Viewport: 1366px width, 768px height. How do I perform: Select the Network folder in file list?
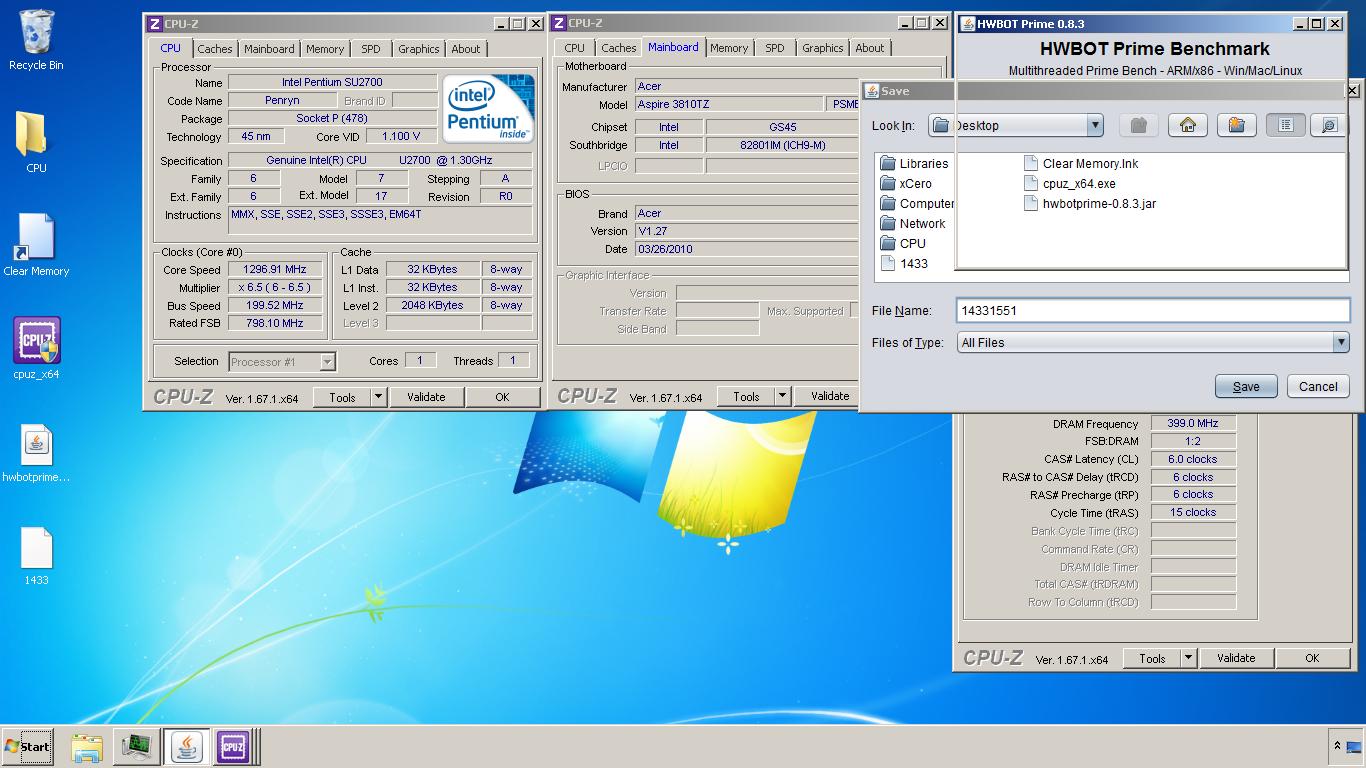913,223
